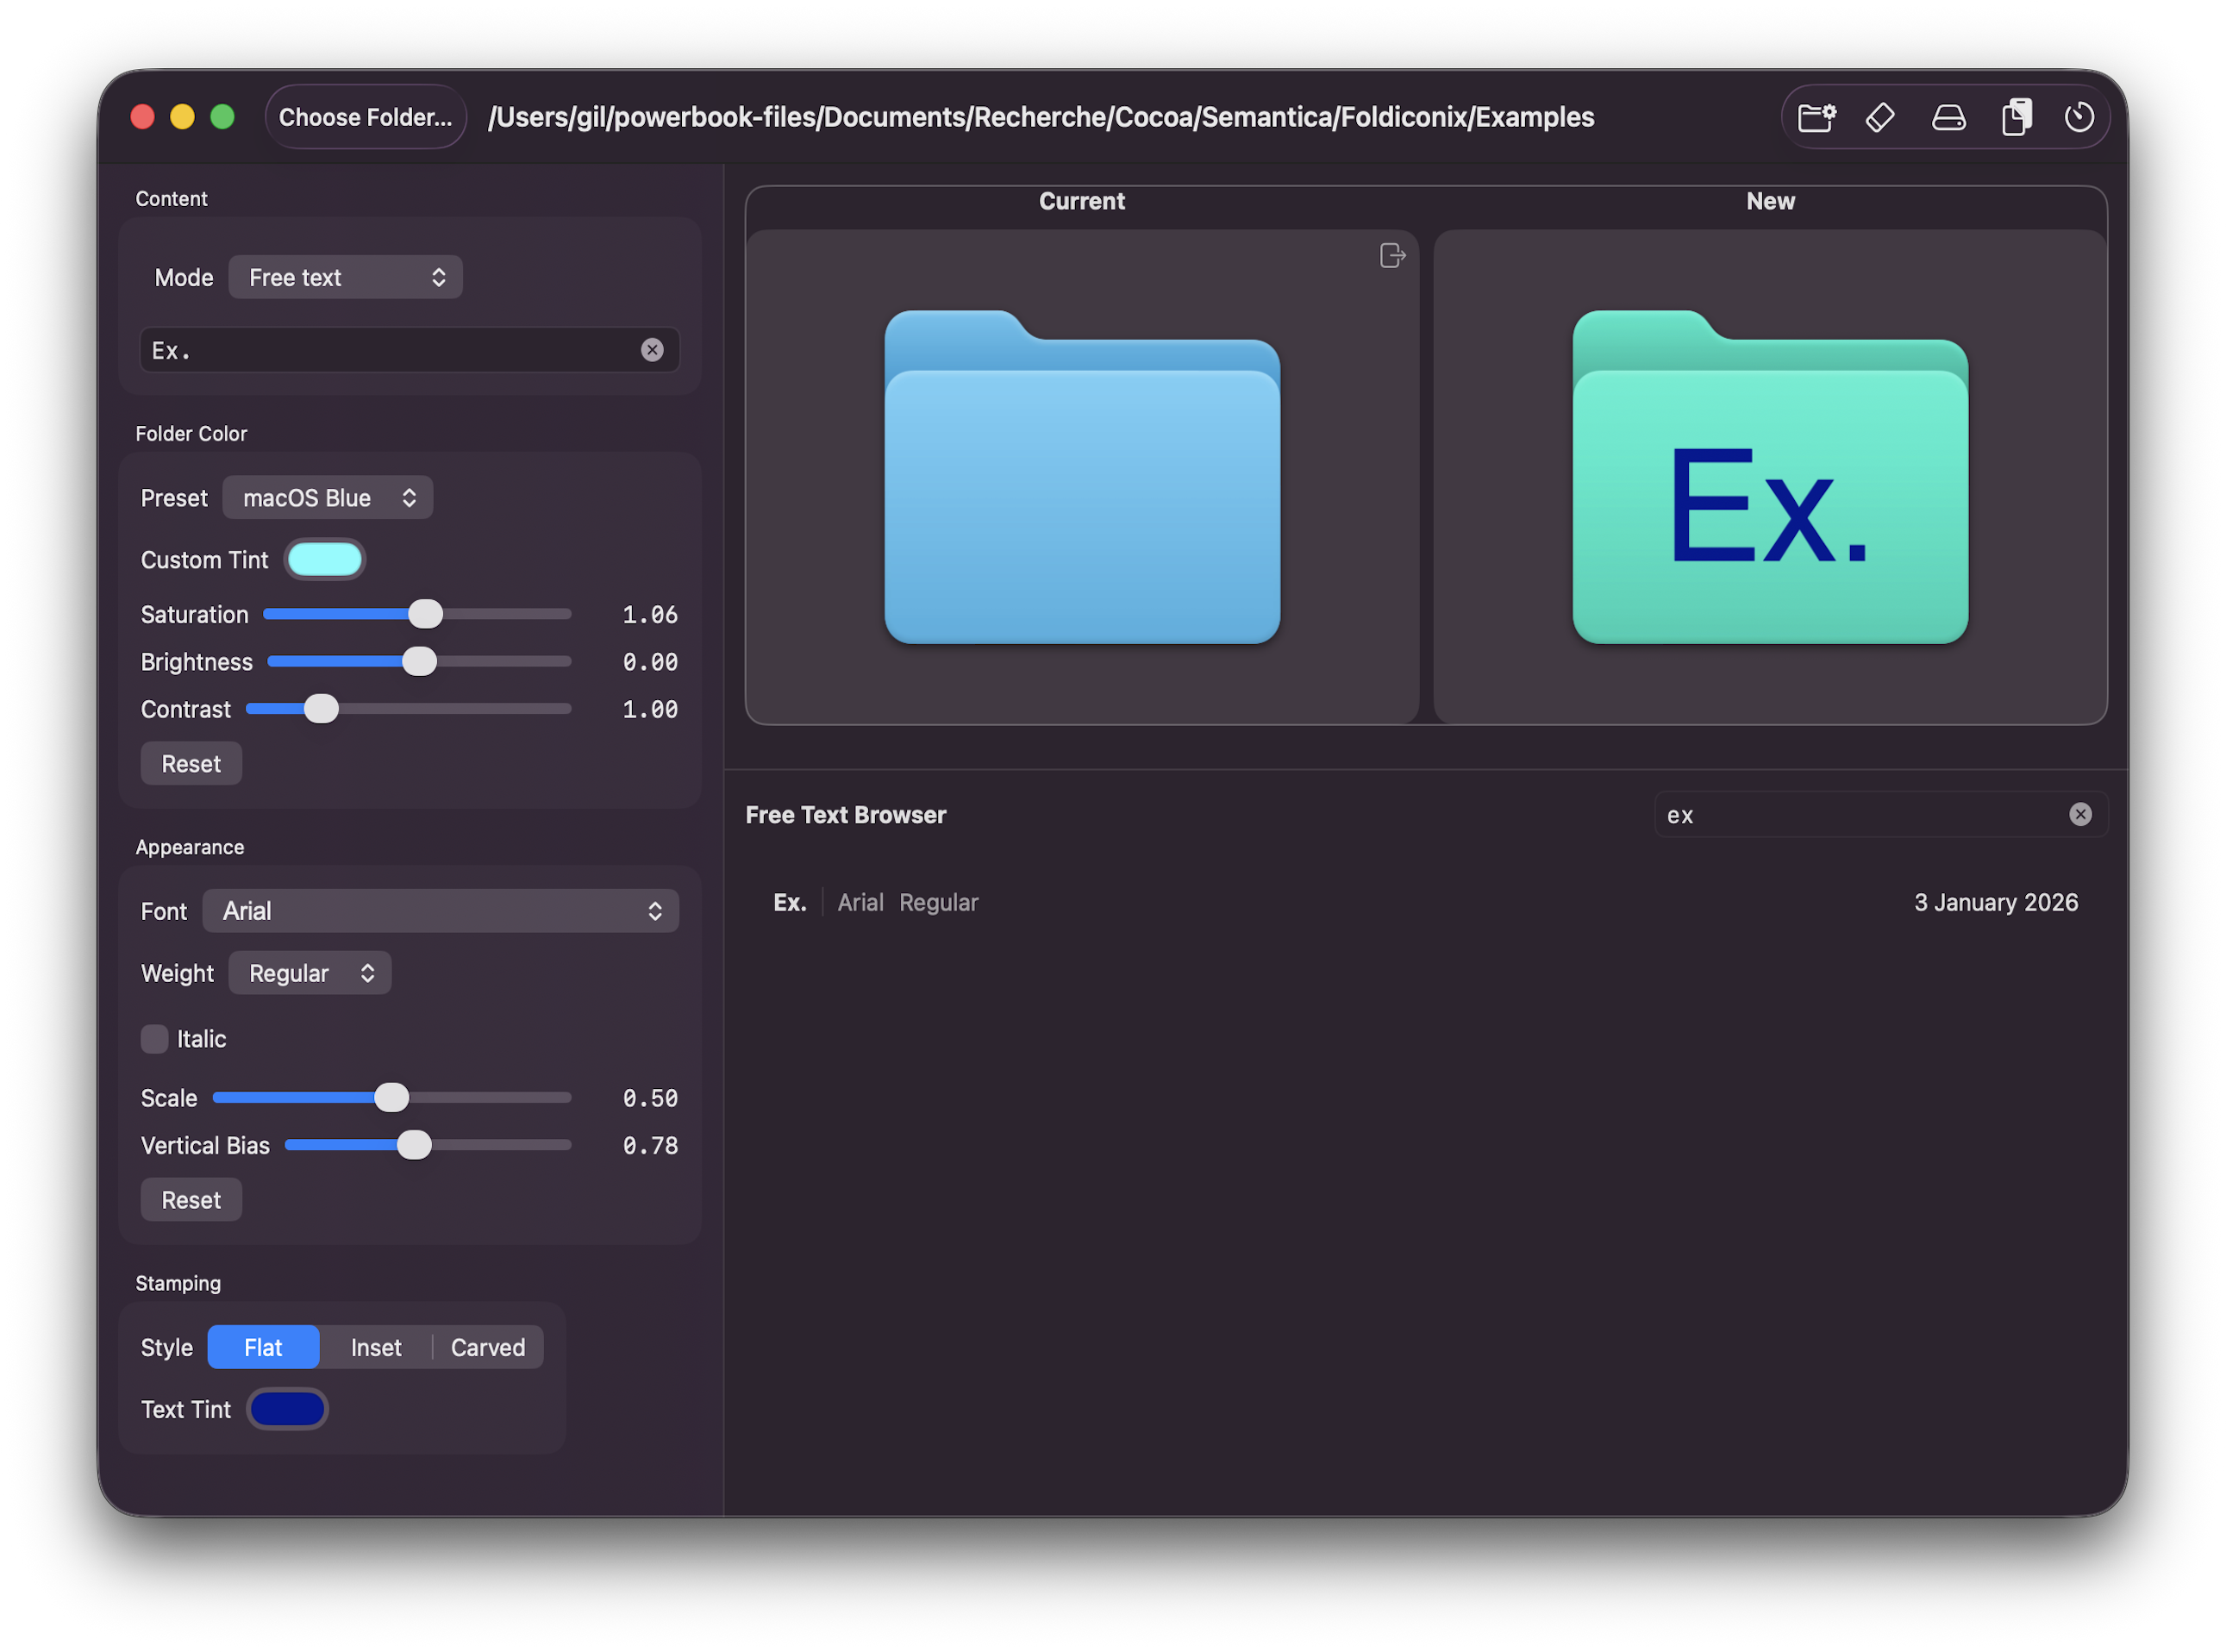Click Reset under the Folder Color sliders

191,763
